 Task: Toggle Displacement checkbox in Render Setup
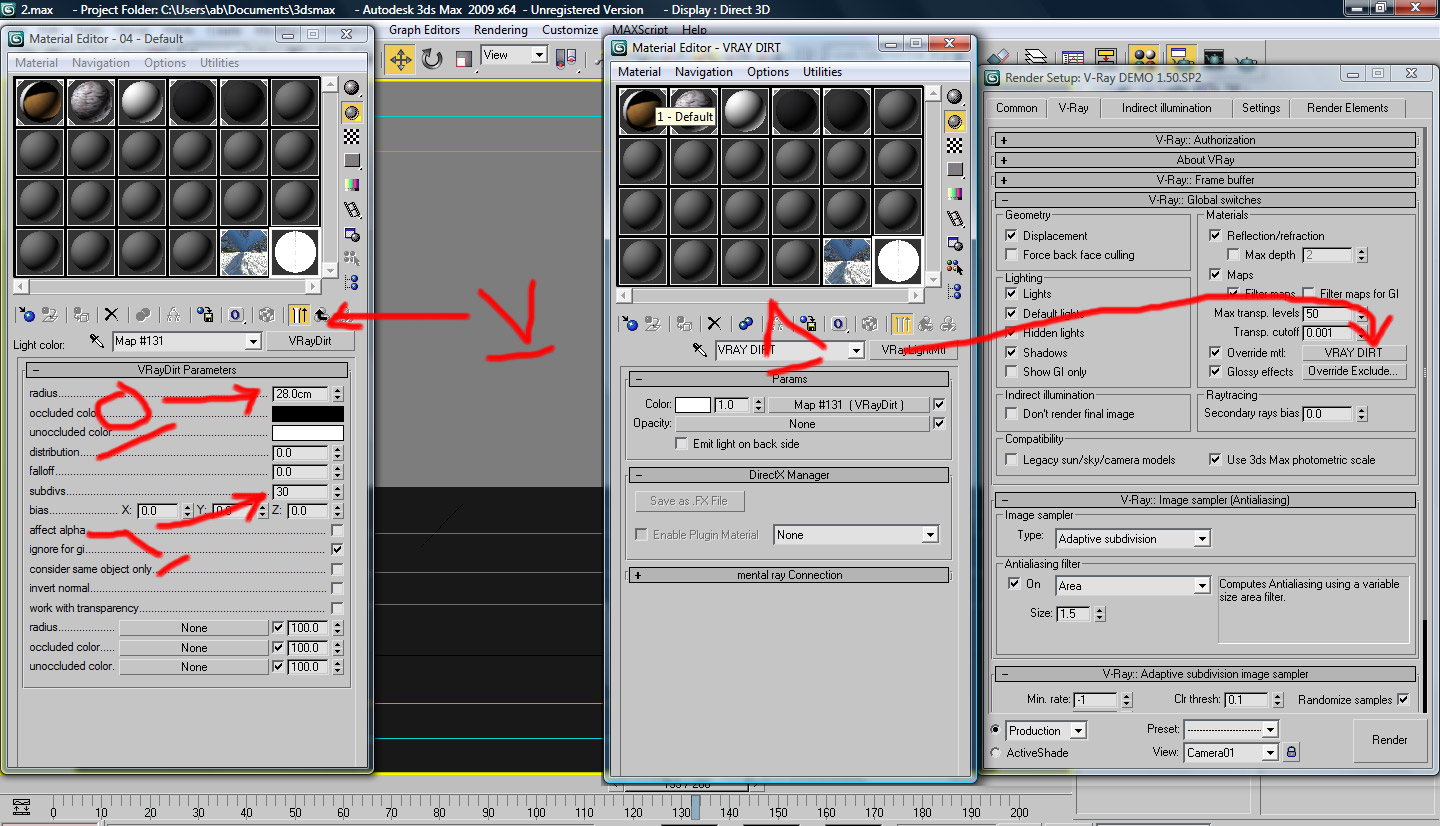pos(1012,236)
